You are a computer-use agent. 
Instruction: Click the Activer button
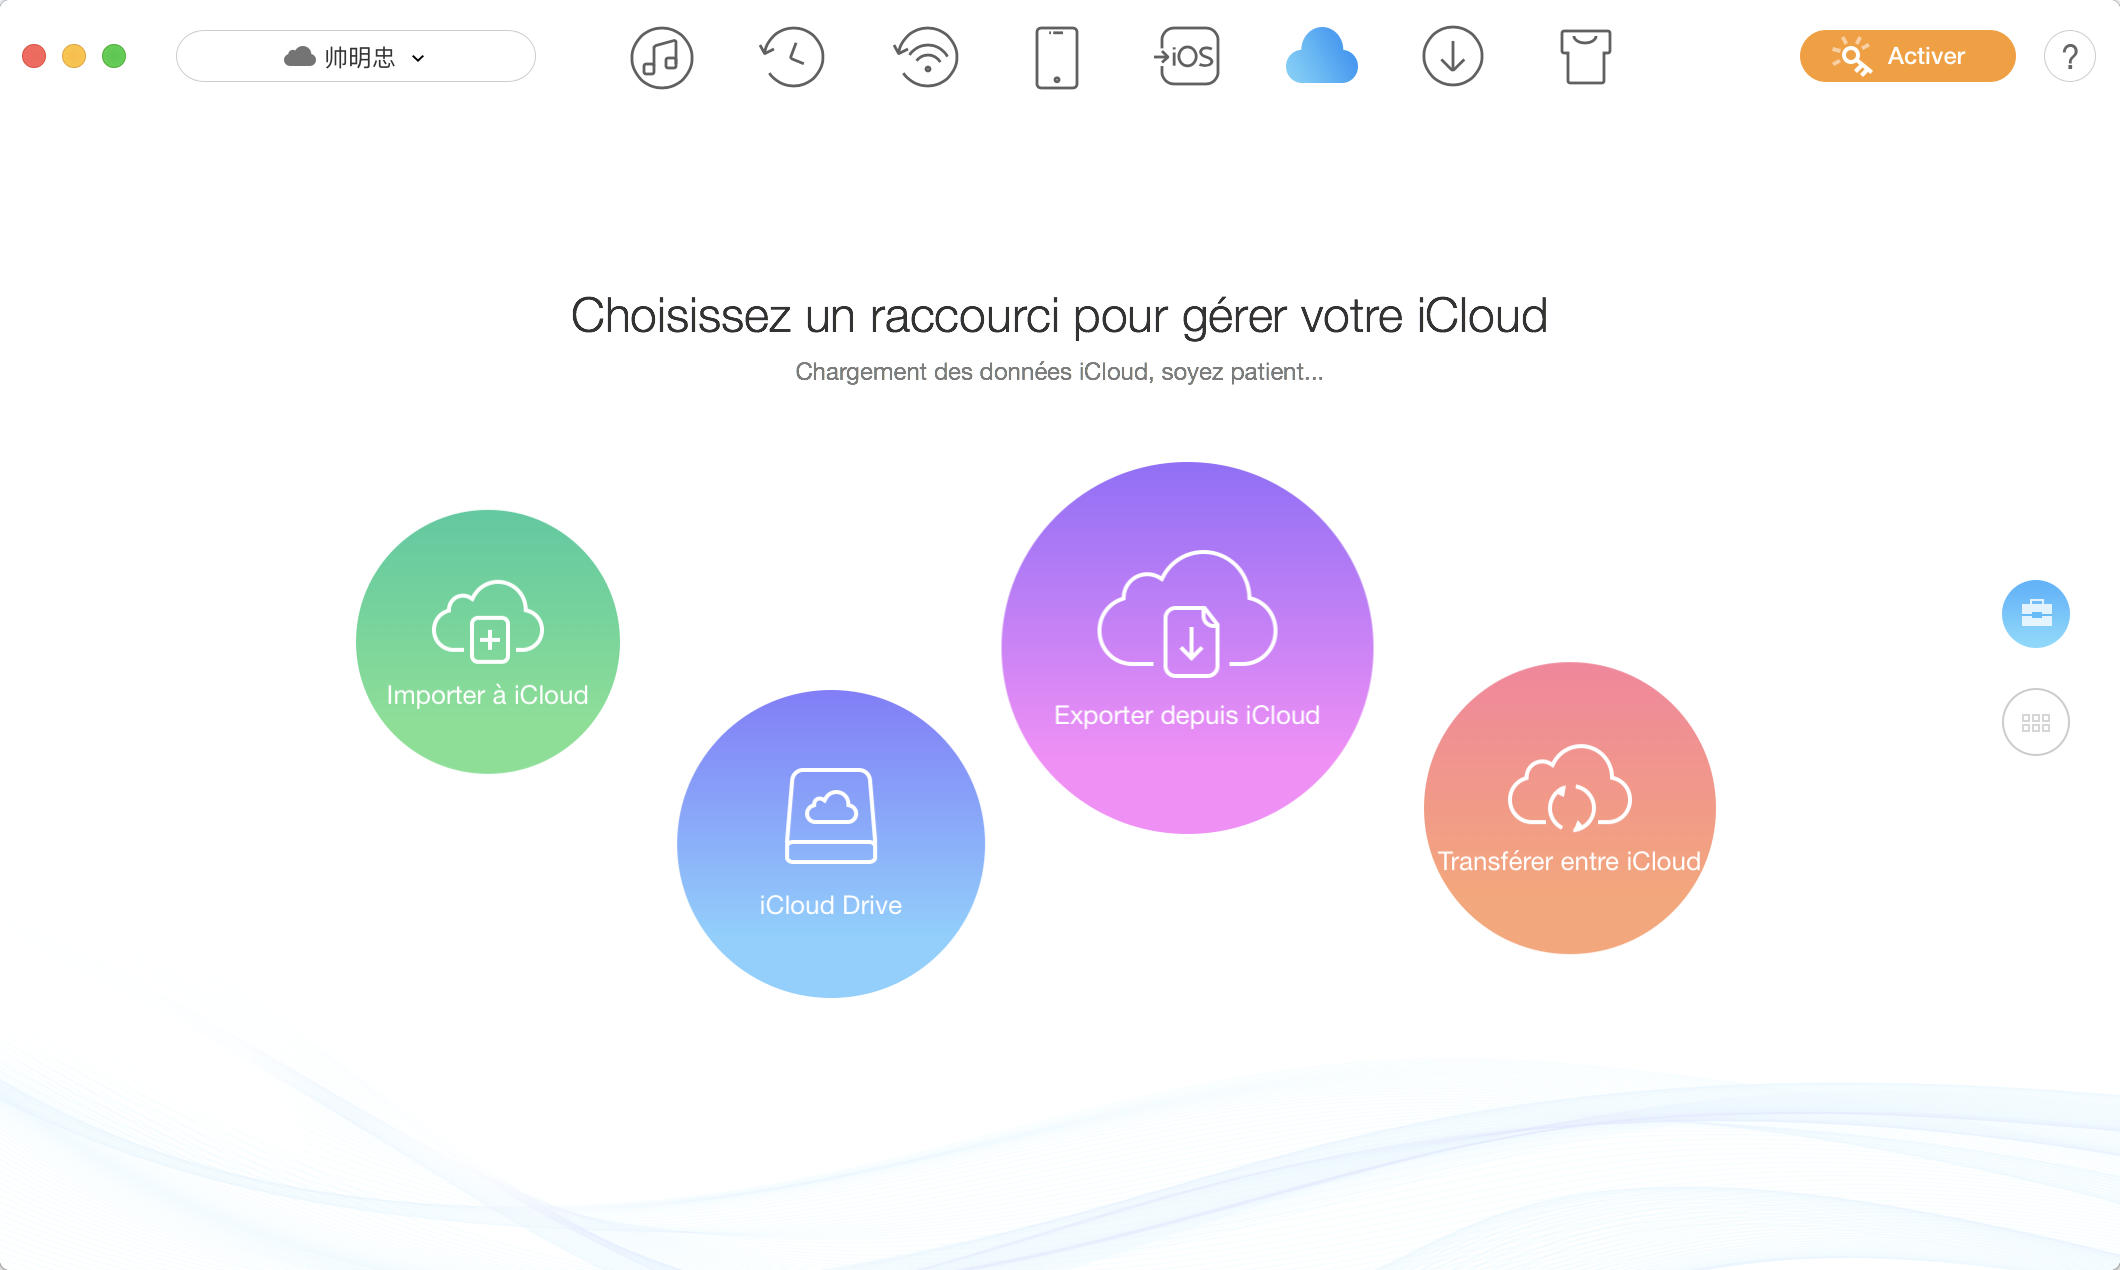(1907, 56)
